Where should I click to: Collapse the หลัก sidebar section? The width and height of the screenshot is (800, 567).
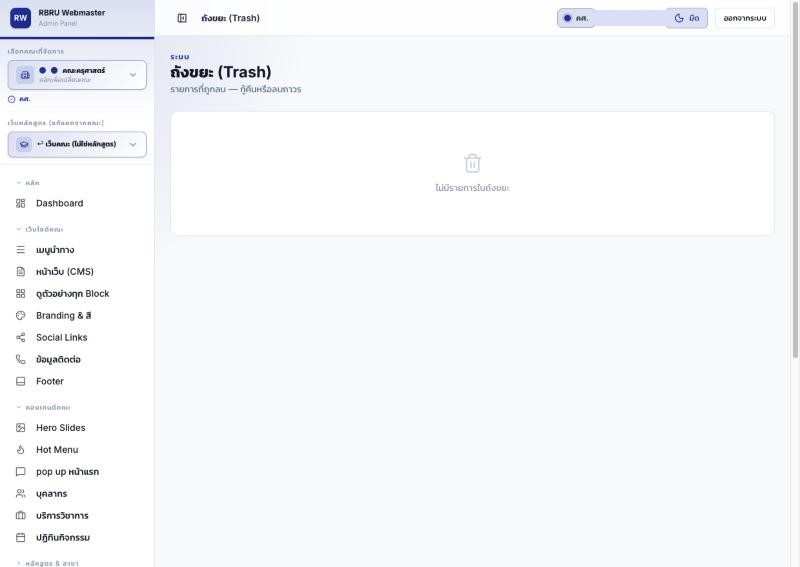[x=28, y=183]
